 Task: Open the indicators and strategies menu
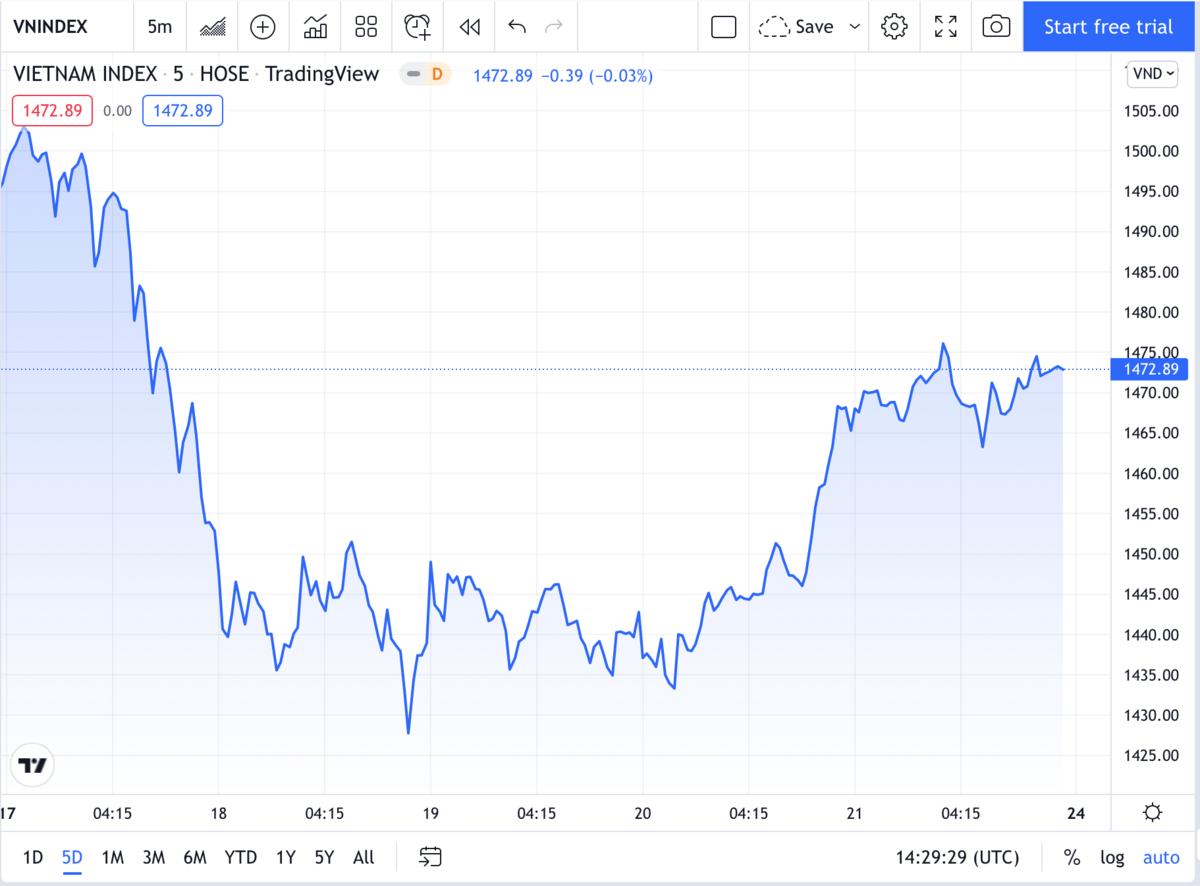(316, 27)
